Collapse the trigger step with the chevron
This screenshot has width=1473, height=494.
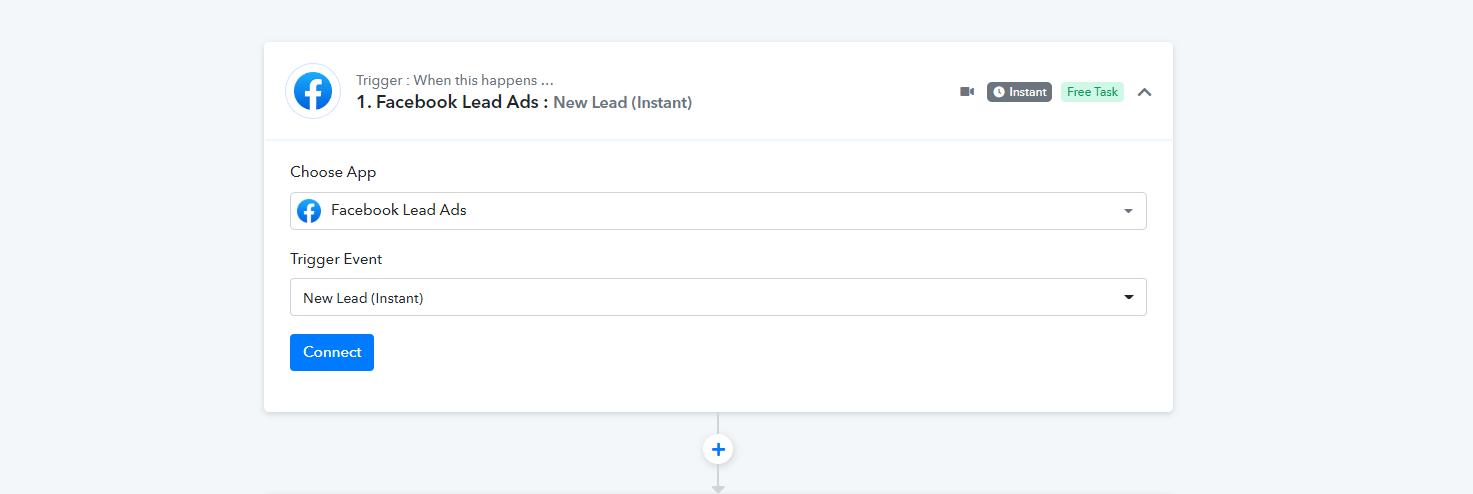coord(1145,92)
